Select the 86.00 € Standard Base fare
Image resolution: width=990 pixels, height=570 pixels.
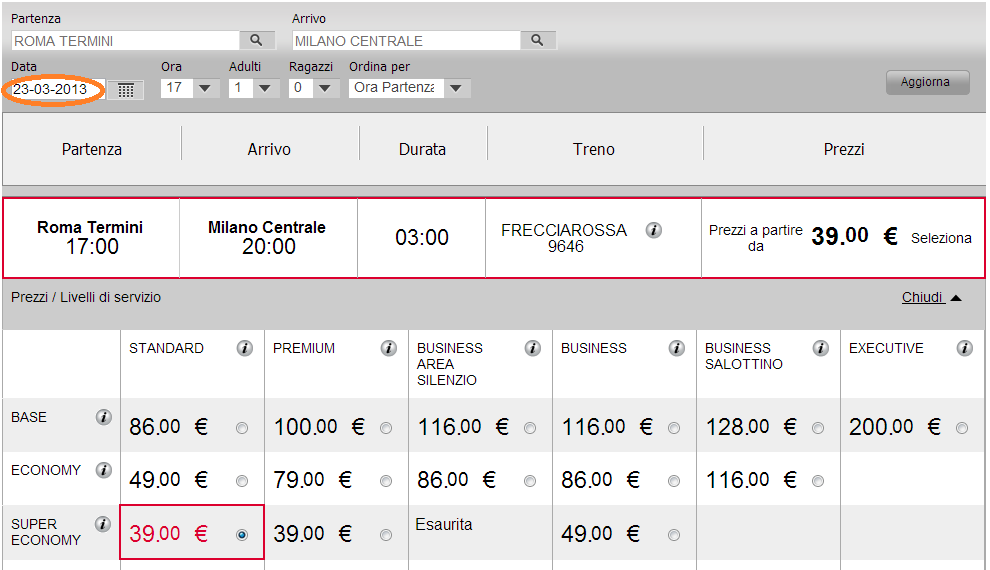click(242, 428)
